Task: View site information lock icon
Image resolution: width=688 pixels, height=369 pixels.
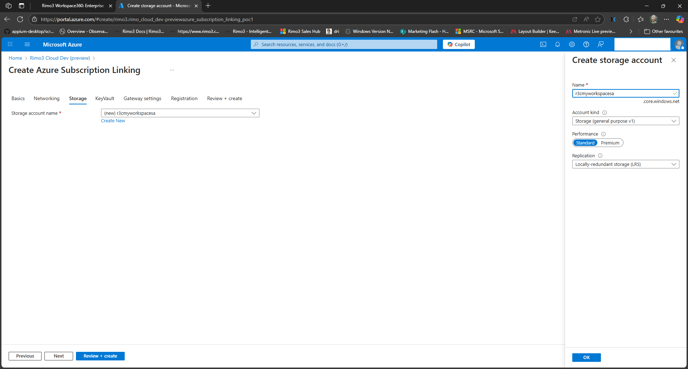Action: click(34, 19)
